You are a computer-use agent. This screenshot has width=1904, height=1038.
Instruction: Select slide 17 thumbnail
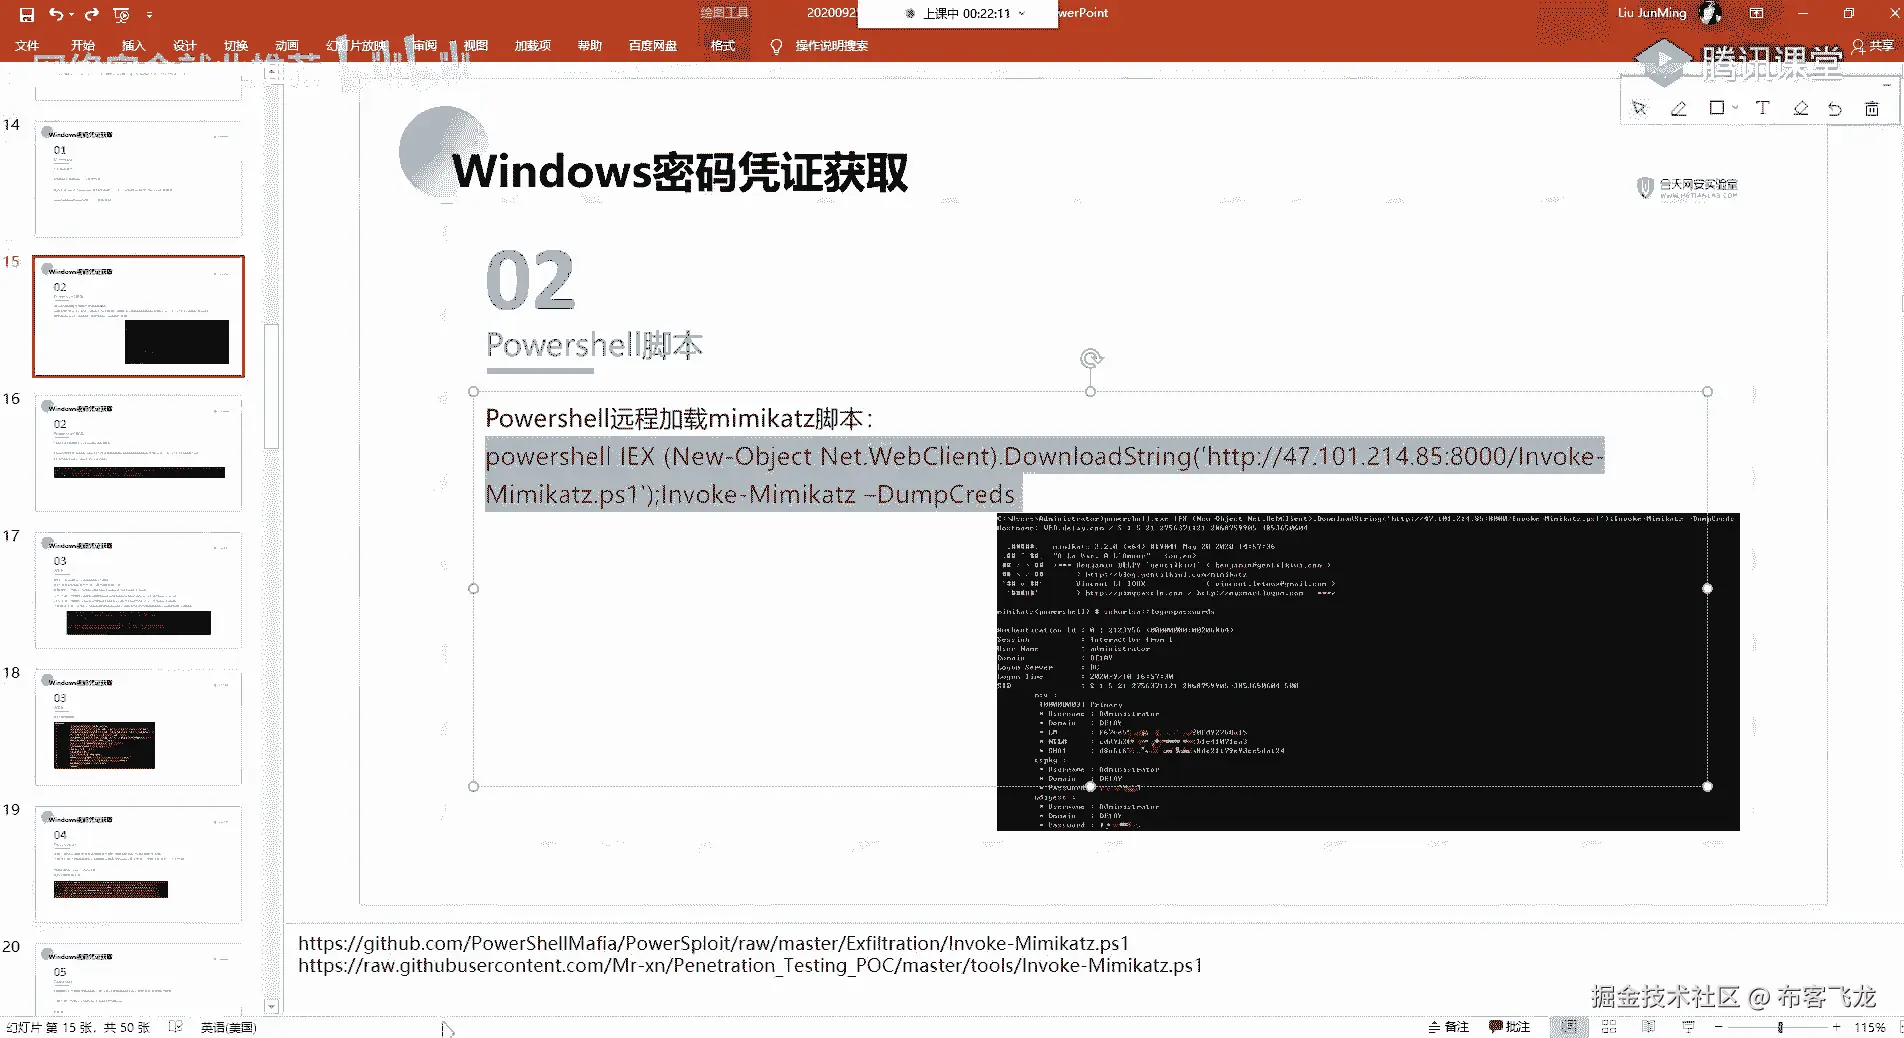click(x=138, y=590)
